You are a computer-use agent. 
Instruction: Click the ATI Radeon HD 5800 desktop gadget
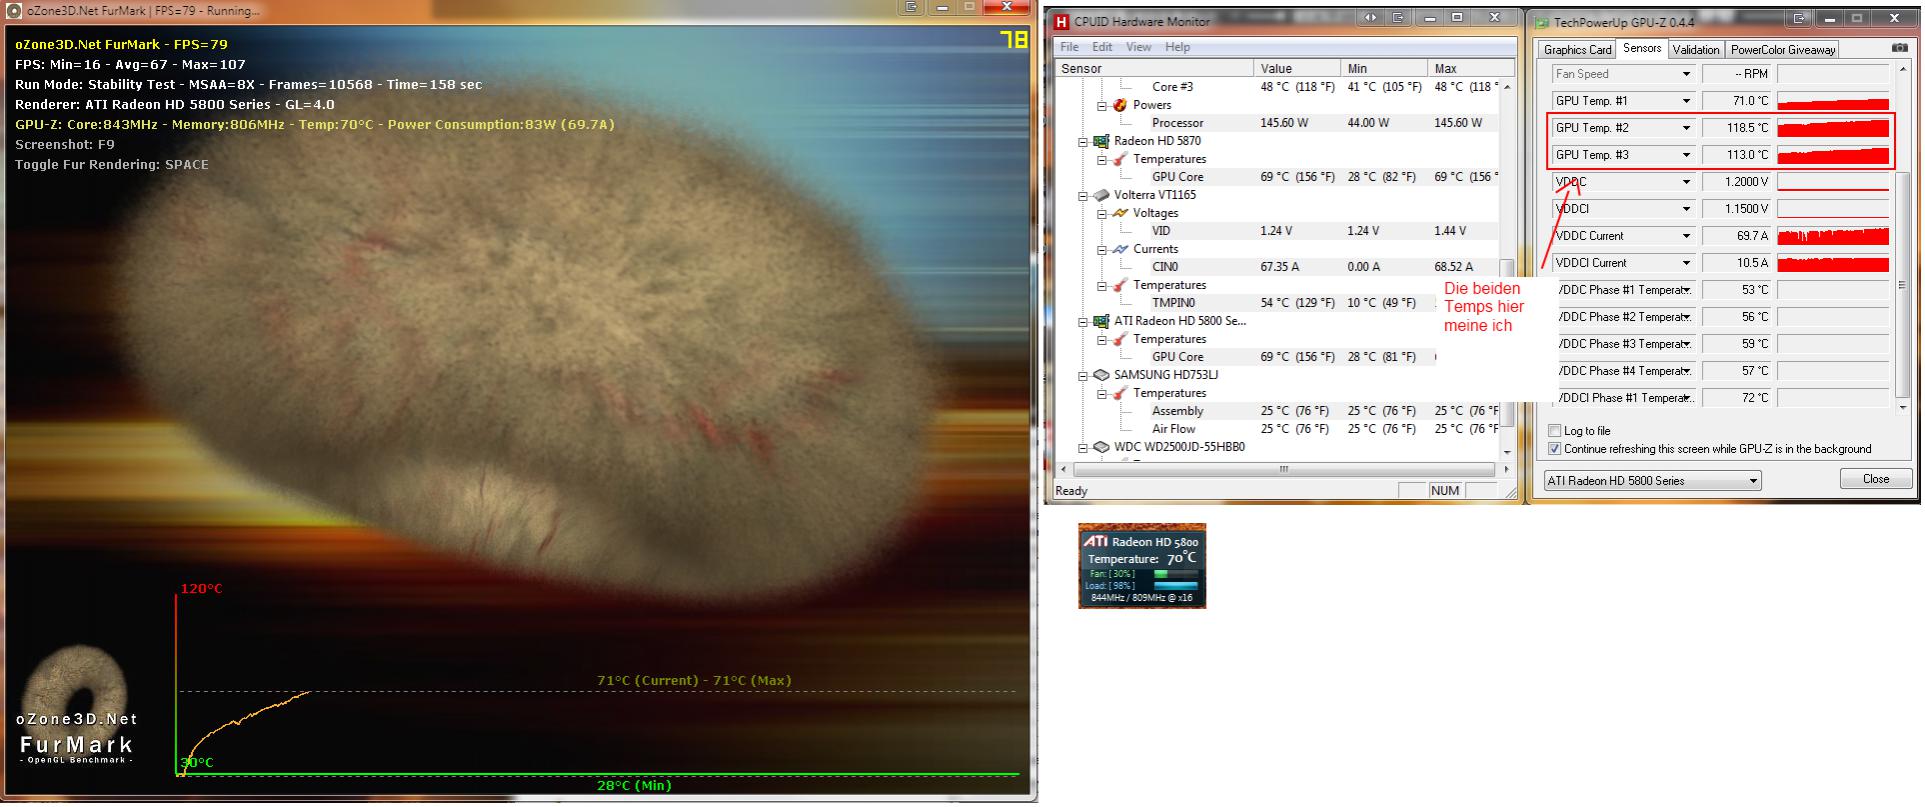pyautogui.click(x=1142, y=566)
